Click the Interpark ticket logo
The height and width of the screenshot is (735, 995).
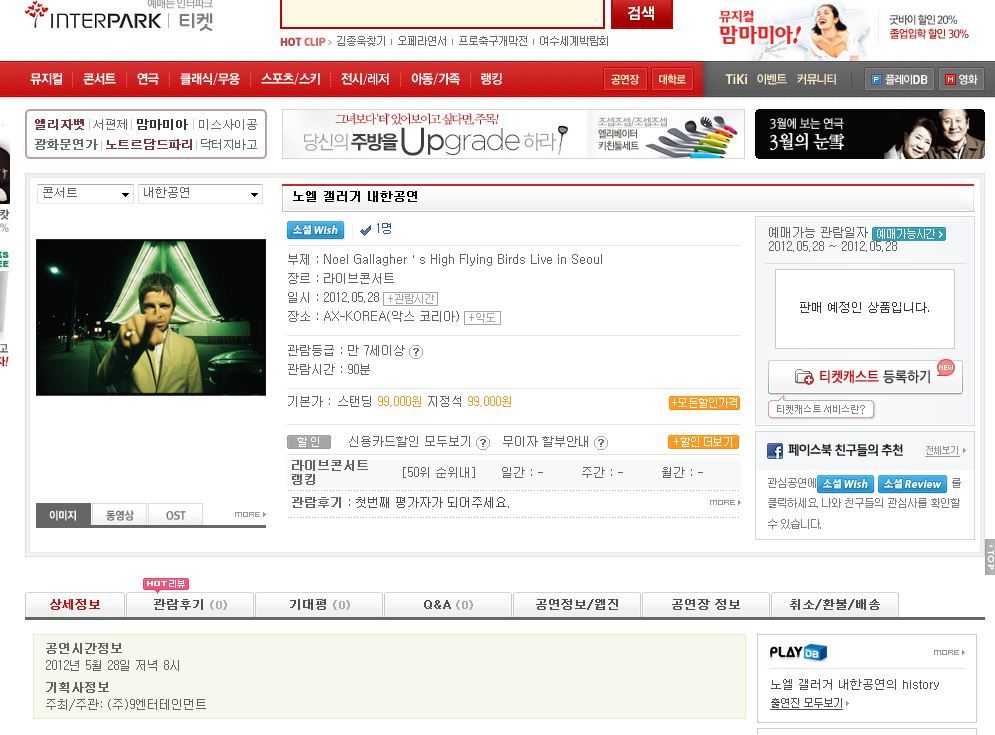point(119,17)
